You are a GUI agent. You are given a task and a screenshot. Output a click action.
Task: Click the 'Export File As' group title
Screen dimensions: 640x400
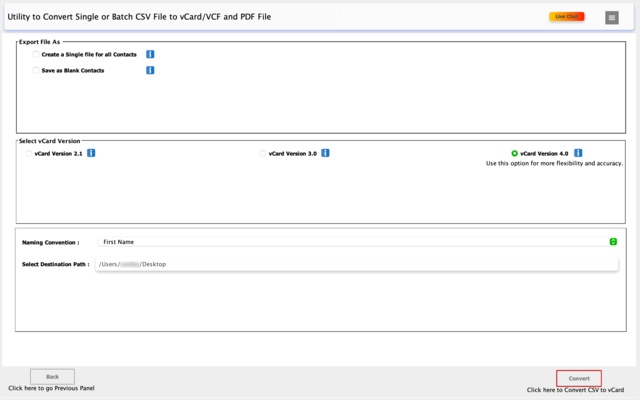tap(40, 42)
